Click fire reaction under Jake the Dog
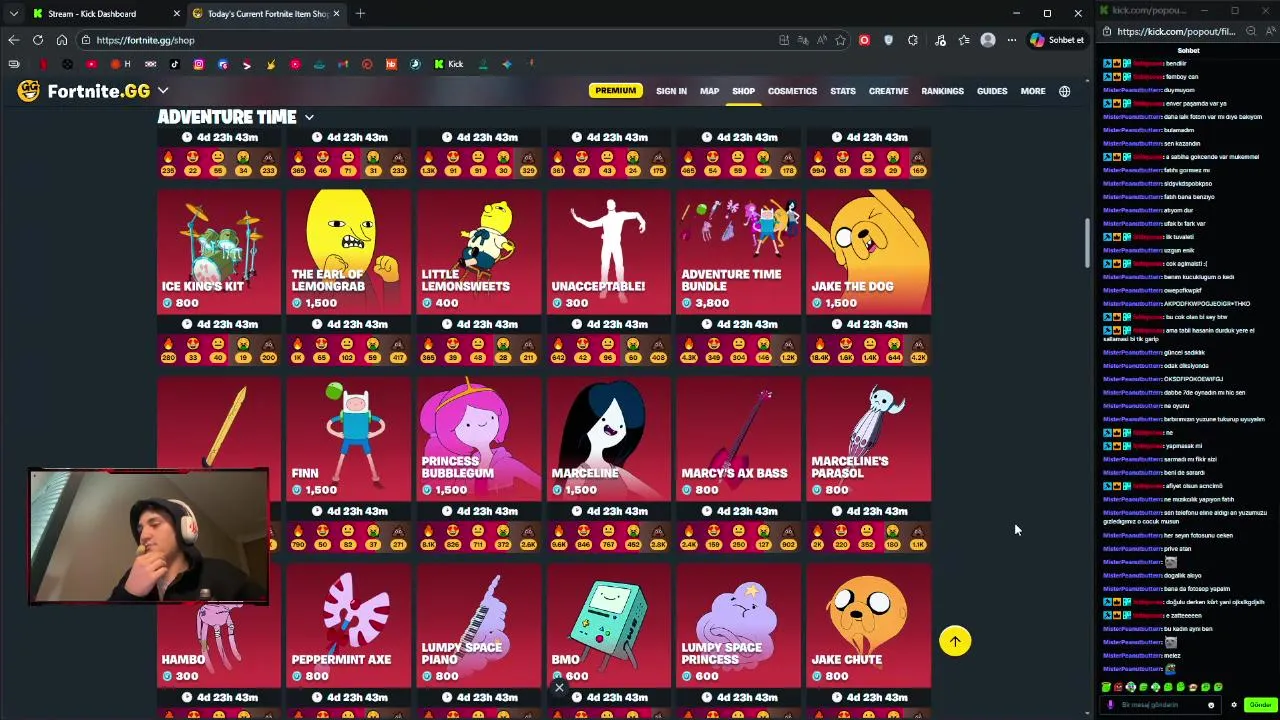1280x720 pixels. pyautogui.click(x=818, y=349)
